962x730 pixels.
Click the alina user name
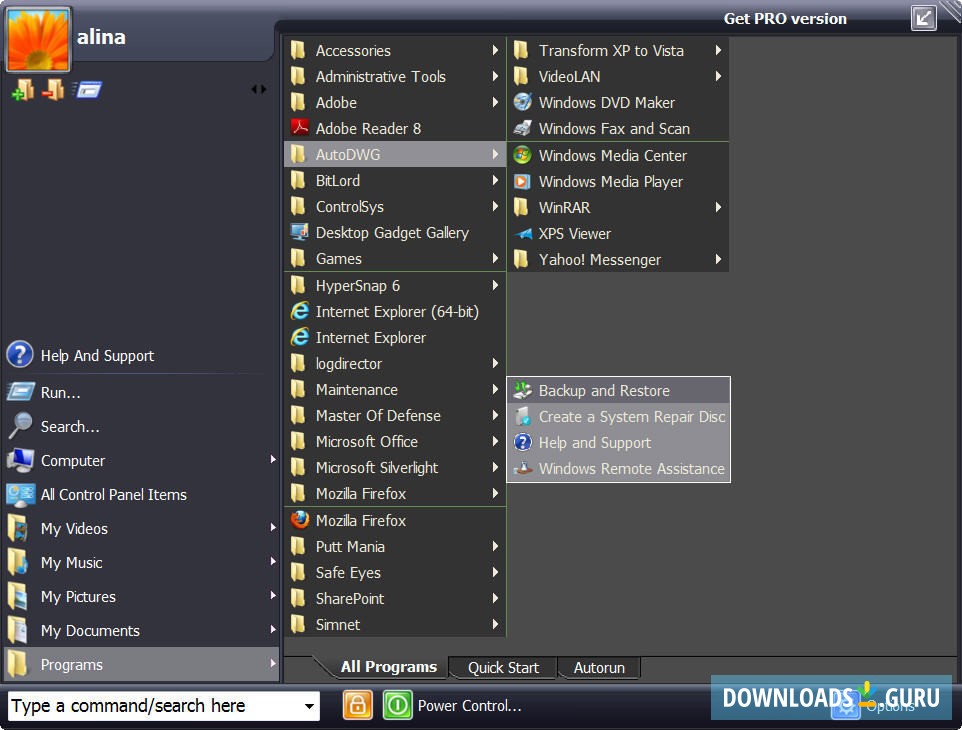101,37
